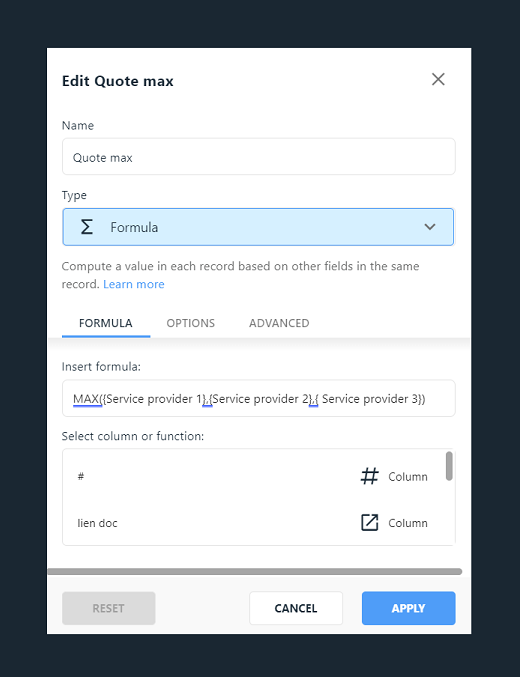
Task: Switch to the ADVANCED tab
Action: pos(279,323)
